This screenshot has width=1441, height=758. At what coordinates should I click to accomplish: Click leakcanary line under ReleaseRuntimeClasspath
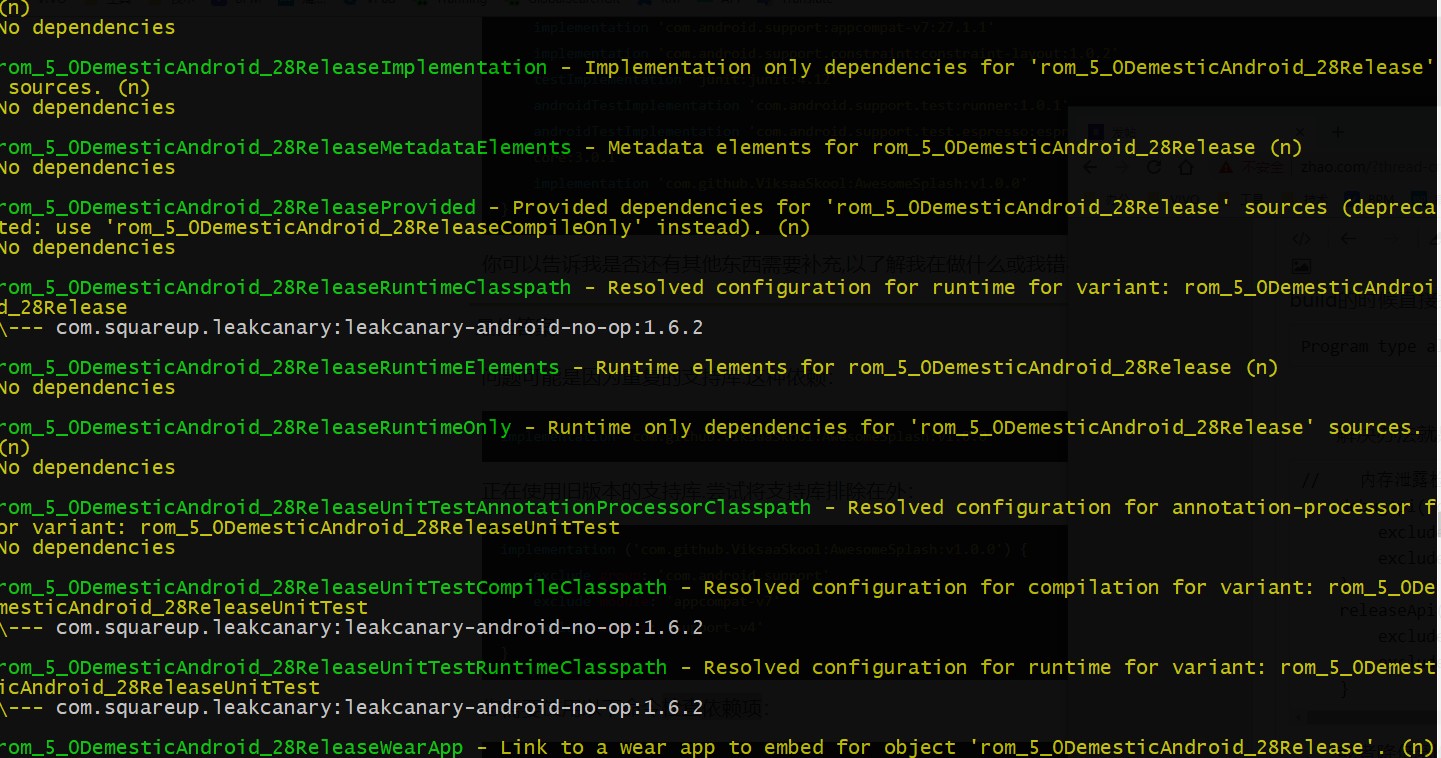[351, 328]
